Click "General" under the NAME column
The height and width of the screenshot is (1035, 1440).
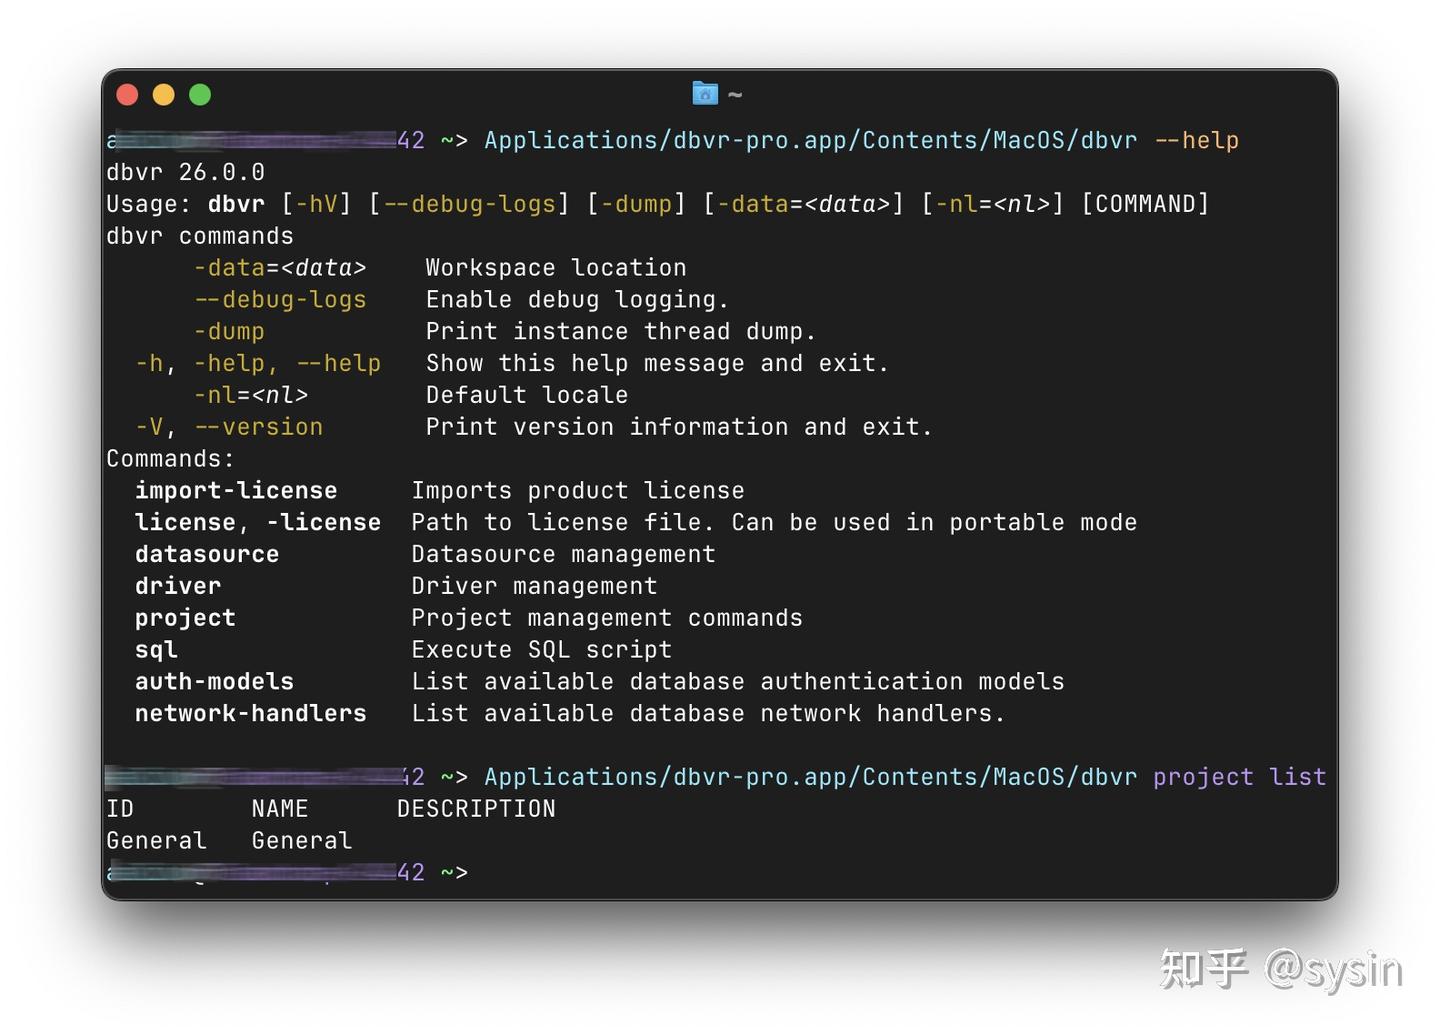pyautogui.click(x=302, y=841)
